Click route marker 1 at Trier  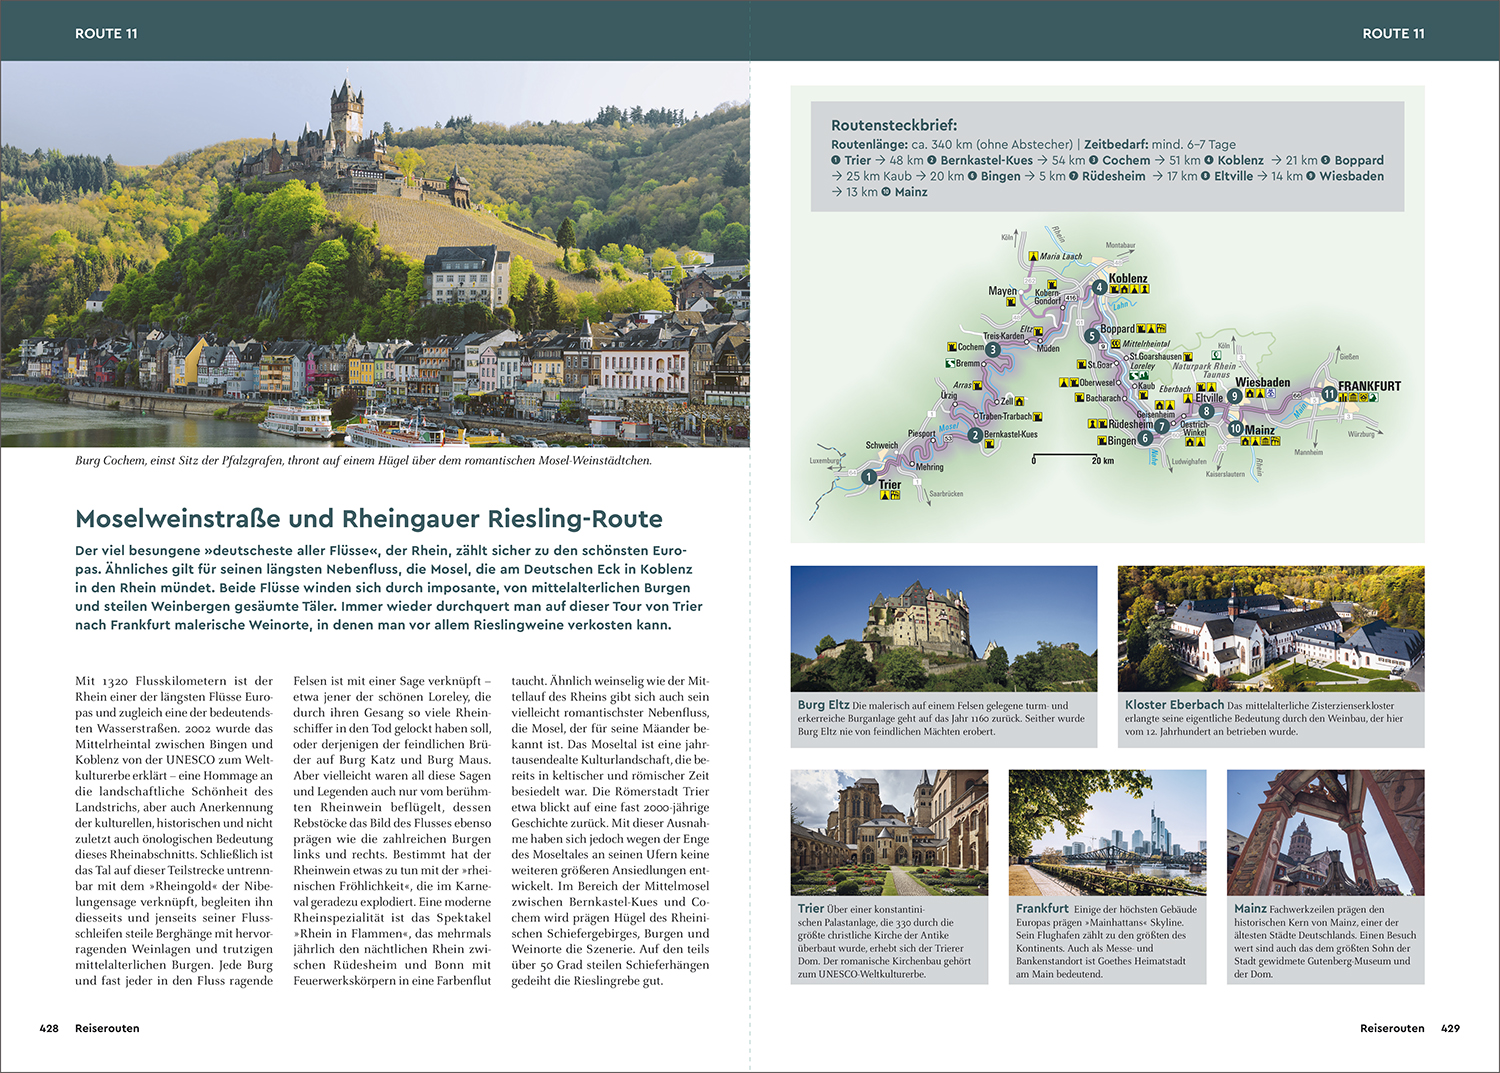click(x=869, y=477)
